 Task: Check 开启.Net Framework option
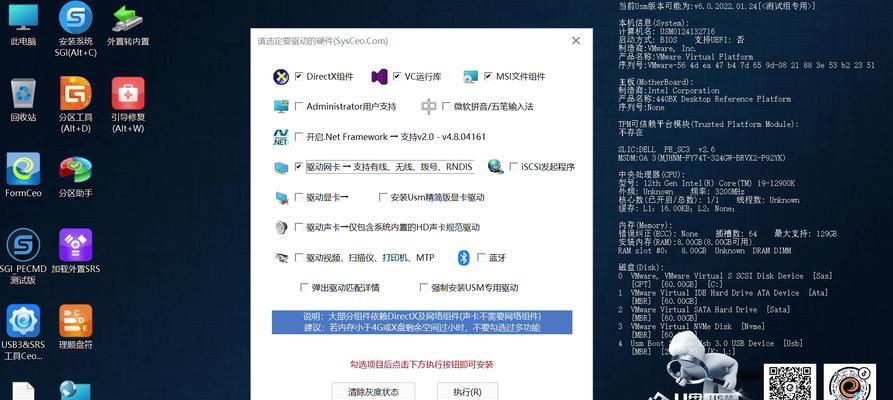pyautogui.click(x=298, y=137)
